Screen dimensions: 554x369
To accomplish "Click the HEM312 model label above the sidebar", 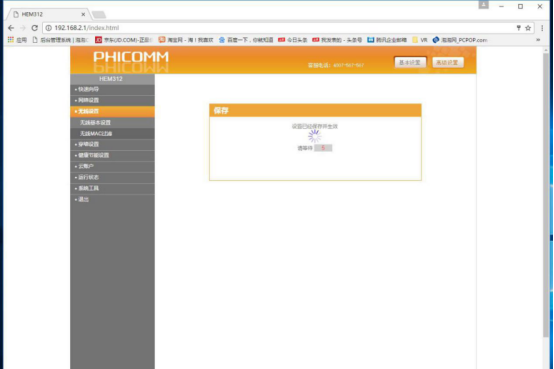I will click(x=111, y=79).
